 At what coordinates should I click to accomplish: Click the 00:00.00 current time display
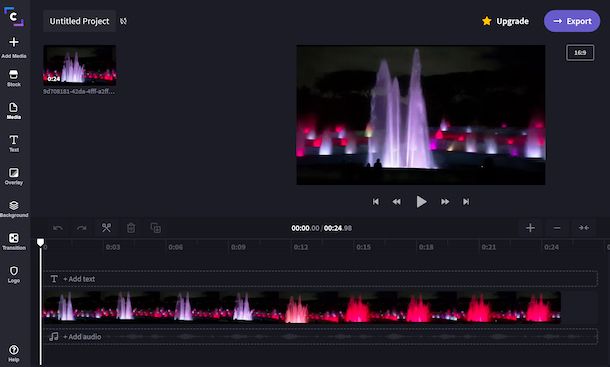click(305, 228)
